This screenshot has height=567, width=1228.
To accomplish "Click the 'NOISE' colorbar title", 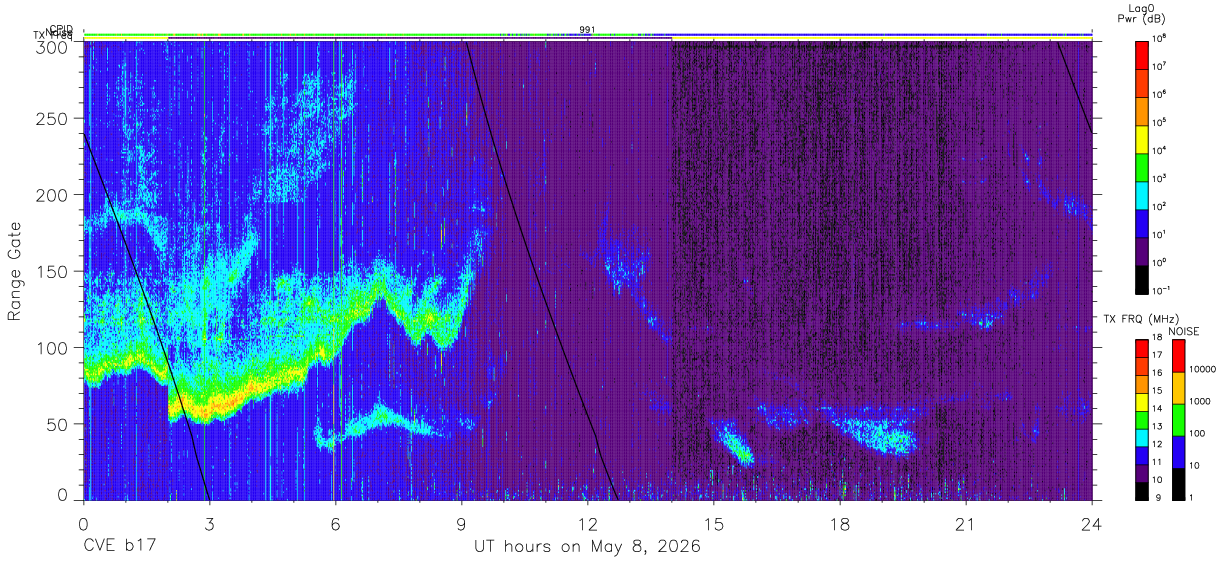I will [x=1183, y=331].
